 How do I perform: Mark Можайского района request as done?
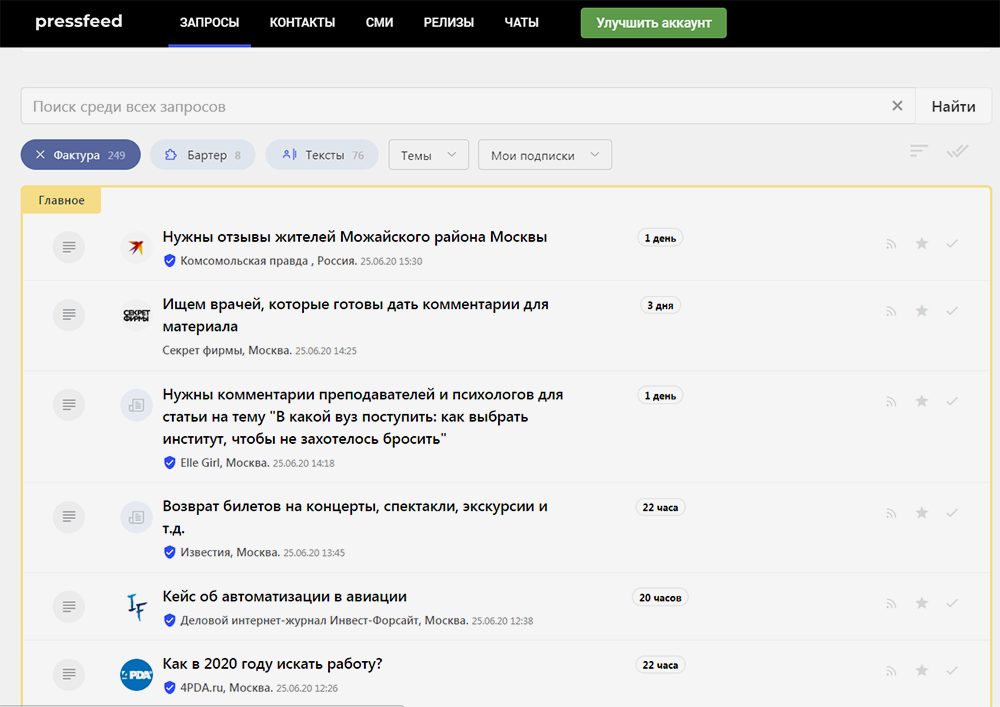[x=952, y=244]
